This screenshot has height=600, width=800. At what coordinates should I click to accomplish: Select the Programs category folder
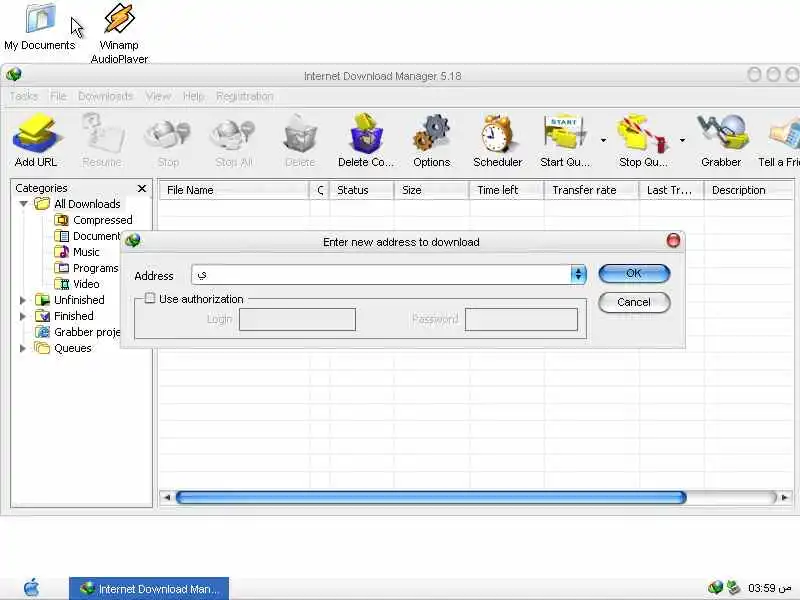point(86,268)
